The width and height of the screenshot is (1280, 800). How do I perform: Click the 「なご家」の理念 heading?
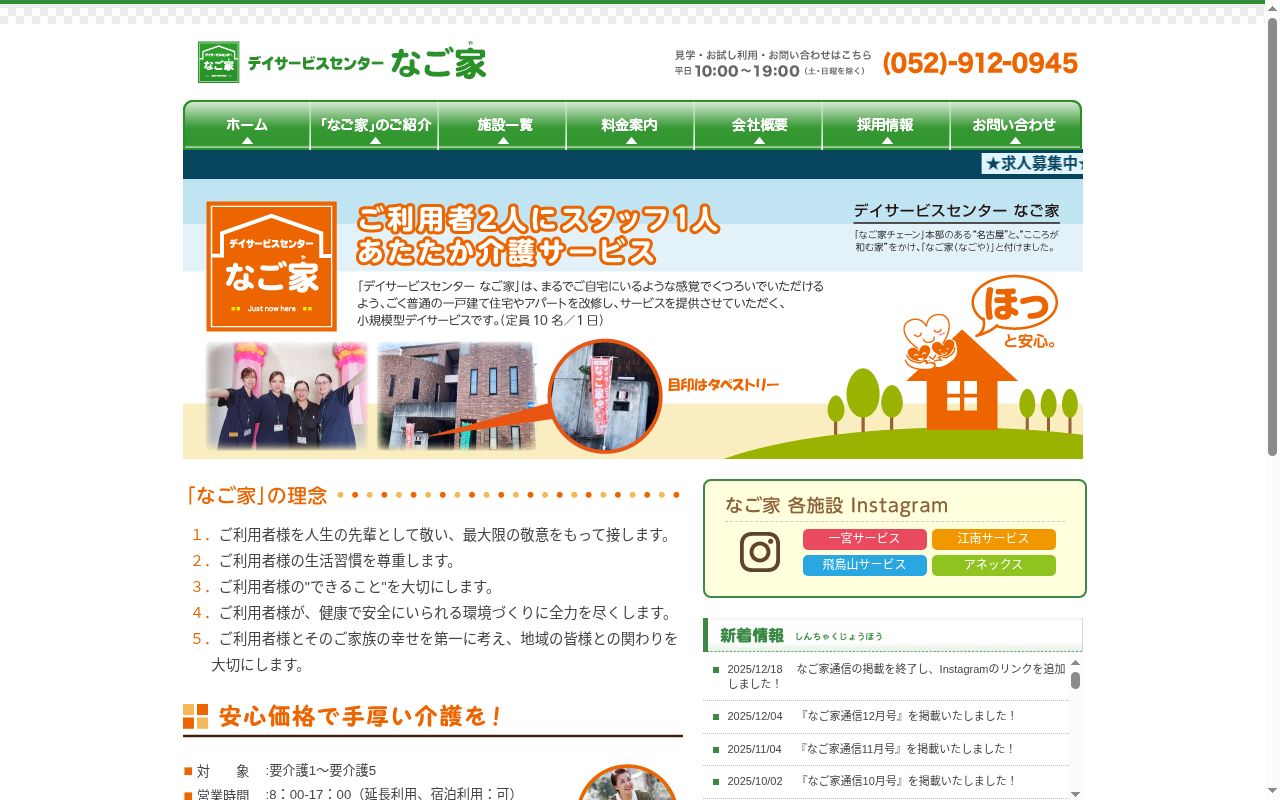point(256,495)
